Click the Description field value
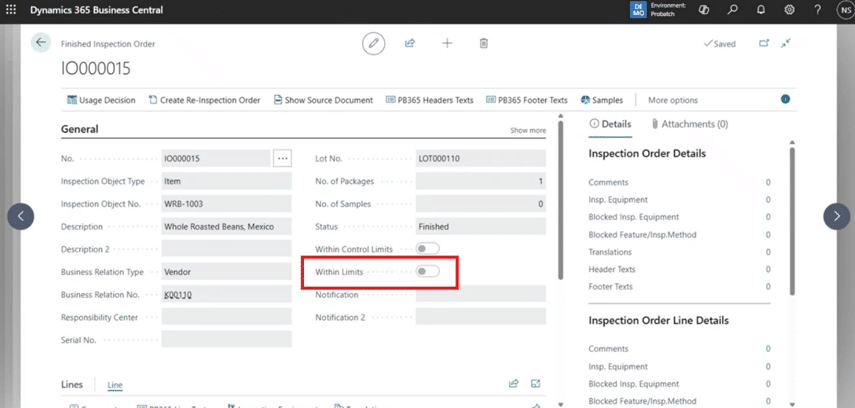Screen dimensions: 855x408 pyautogui.click(x=226, y=226)
